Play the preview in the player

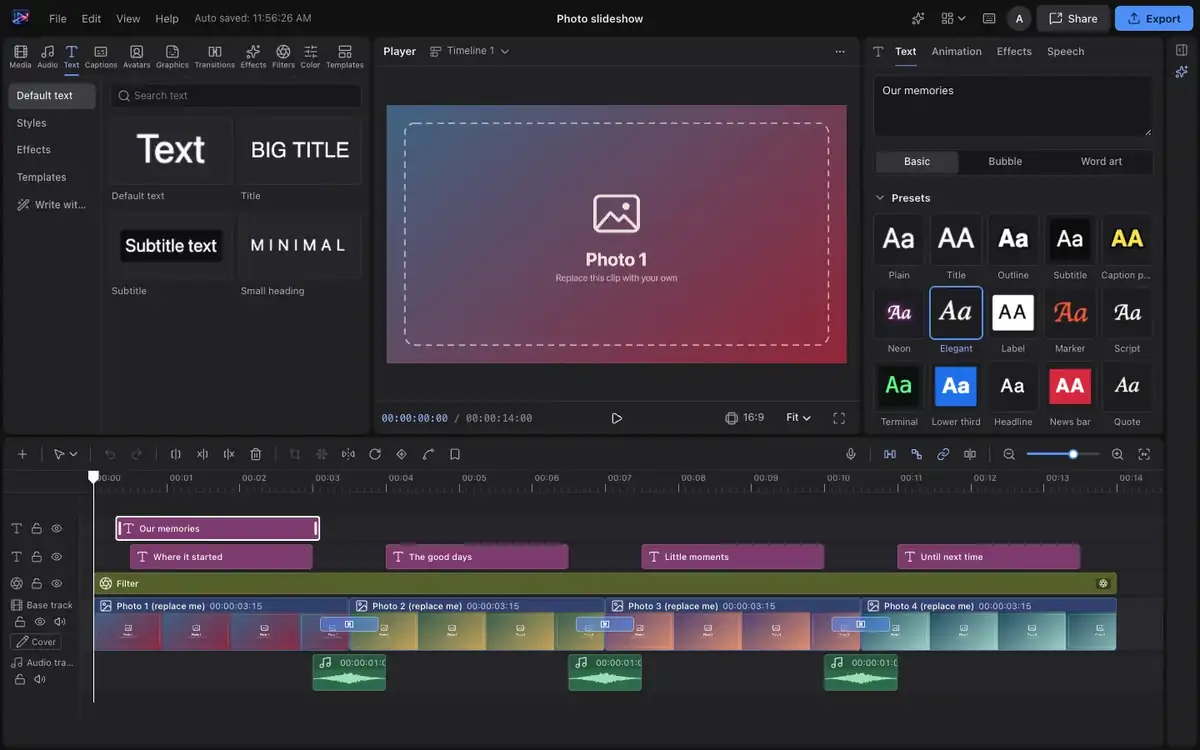click(x=616, y=418)
